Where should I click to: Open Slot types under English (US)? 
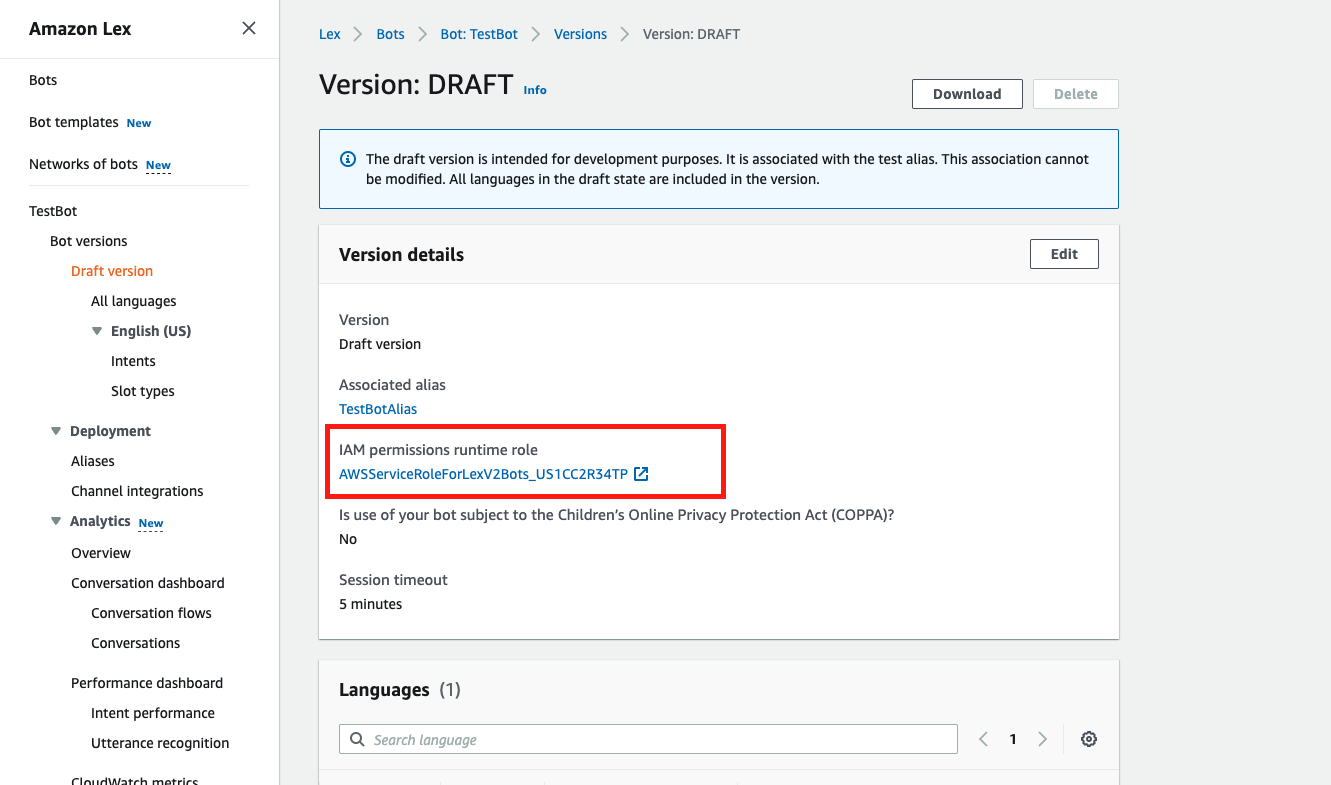[143, 391]
